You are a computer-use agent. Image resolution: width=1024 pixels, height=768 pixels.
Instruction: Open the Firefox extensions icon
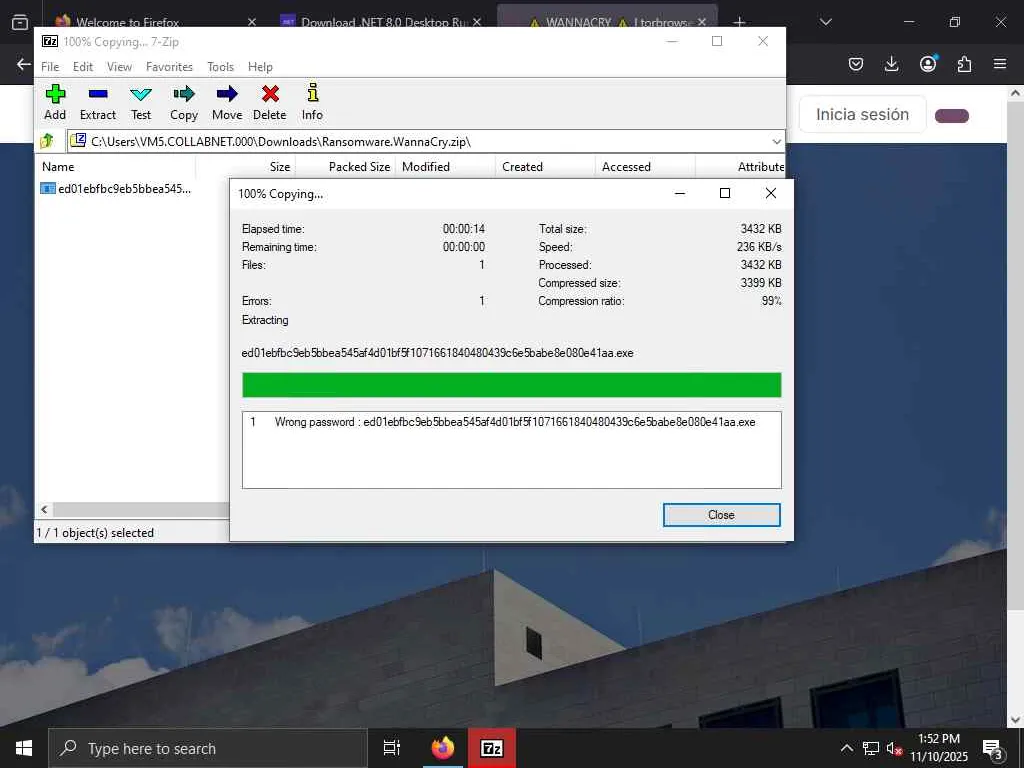964,64
